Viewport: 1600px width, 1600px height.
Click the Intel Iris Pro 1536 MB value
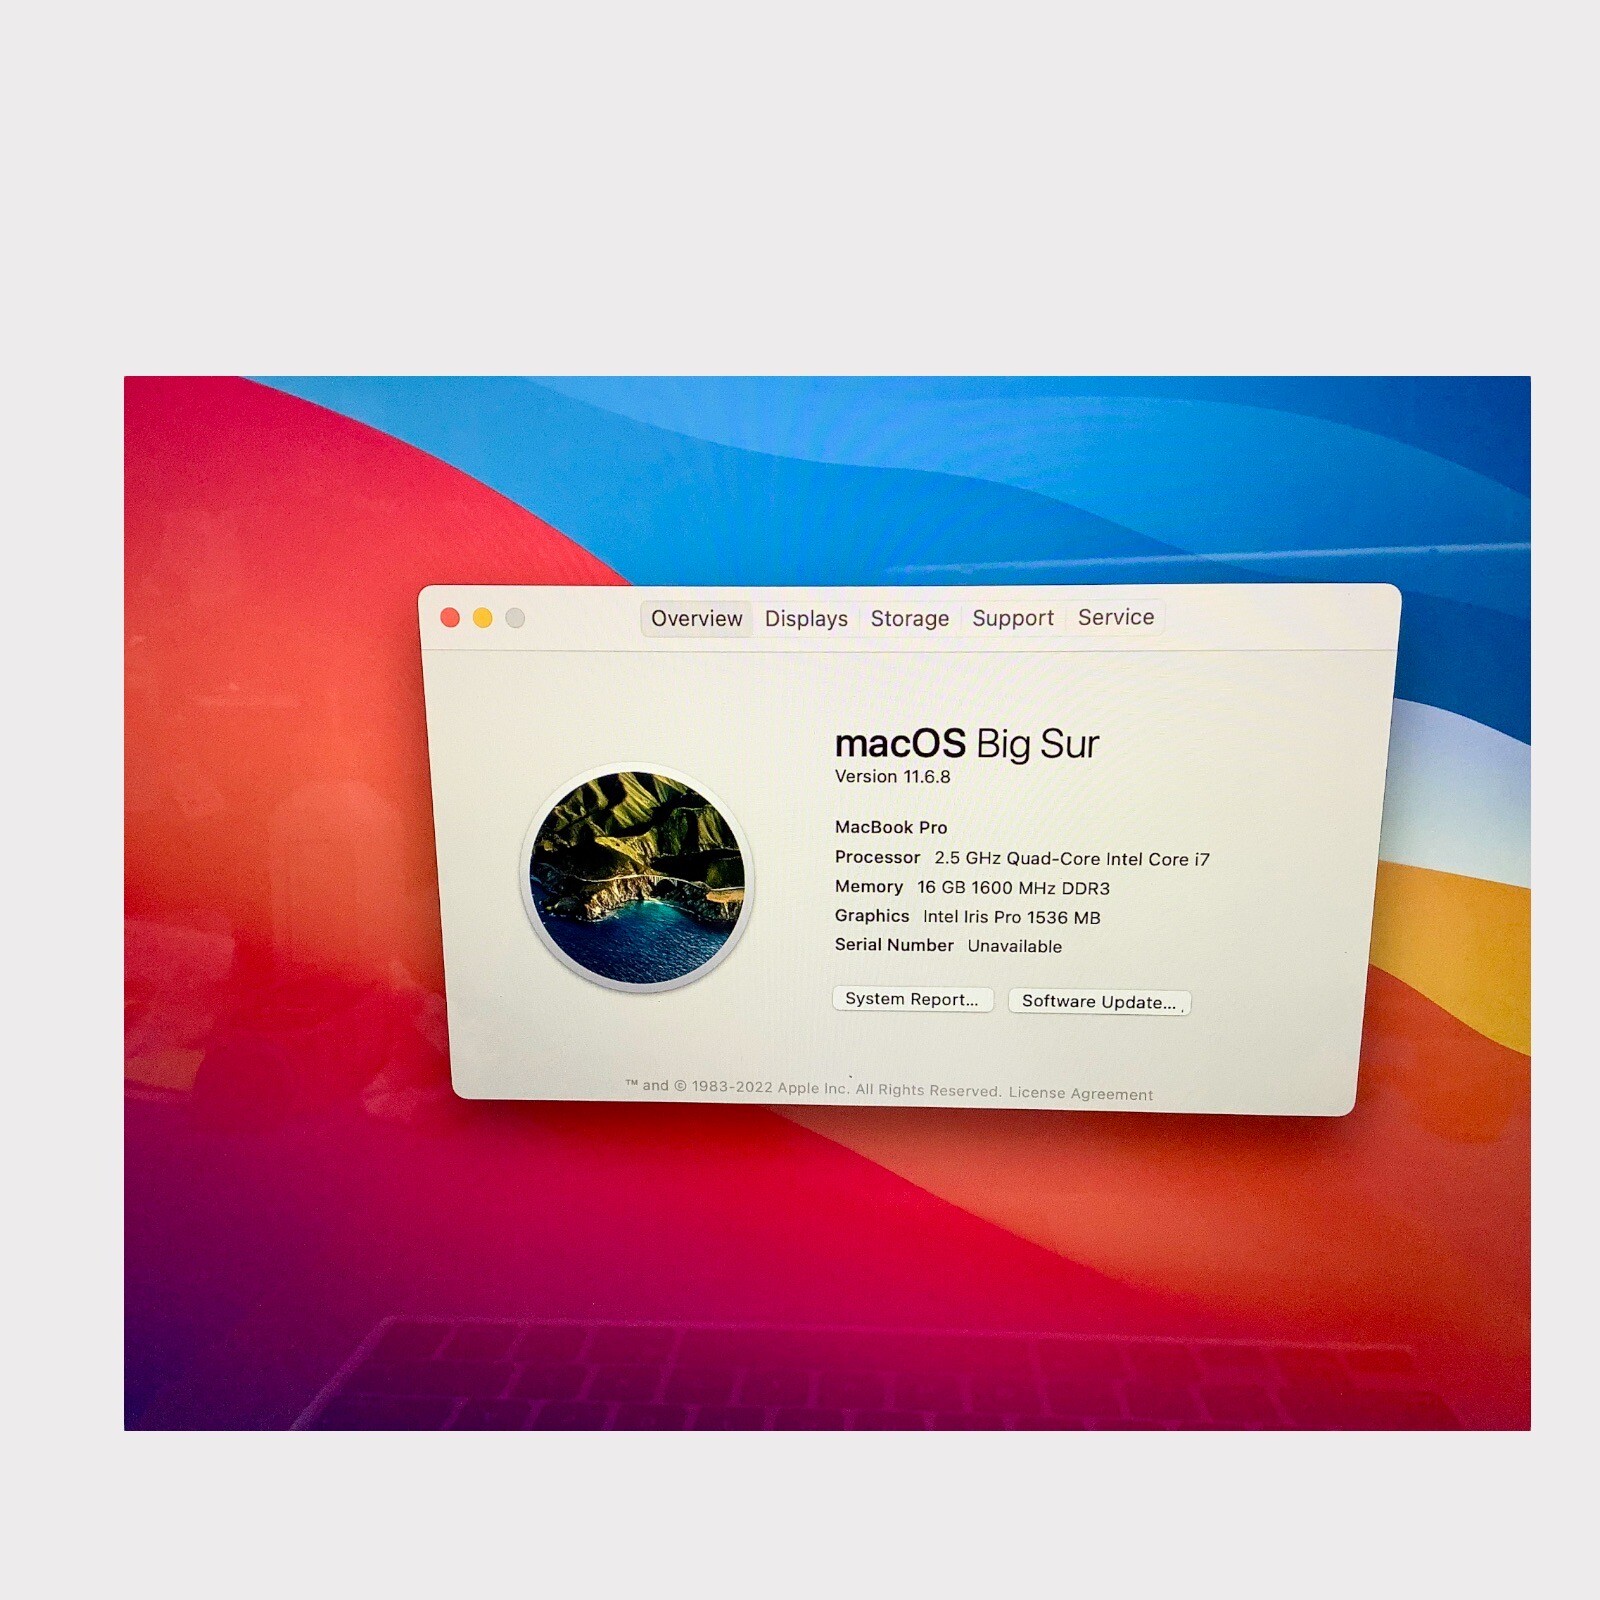(1011, 917)
